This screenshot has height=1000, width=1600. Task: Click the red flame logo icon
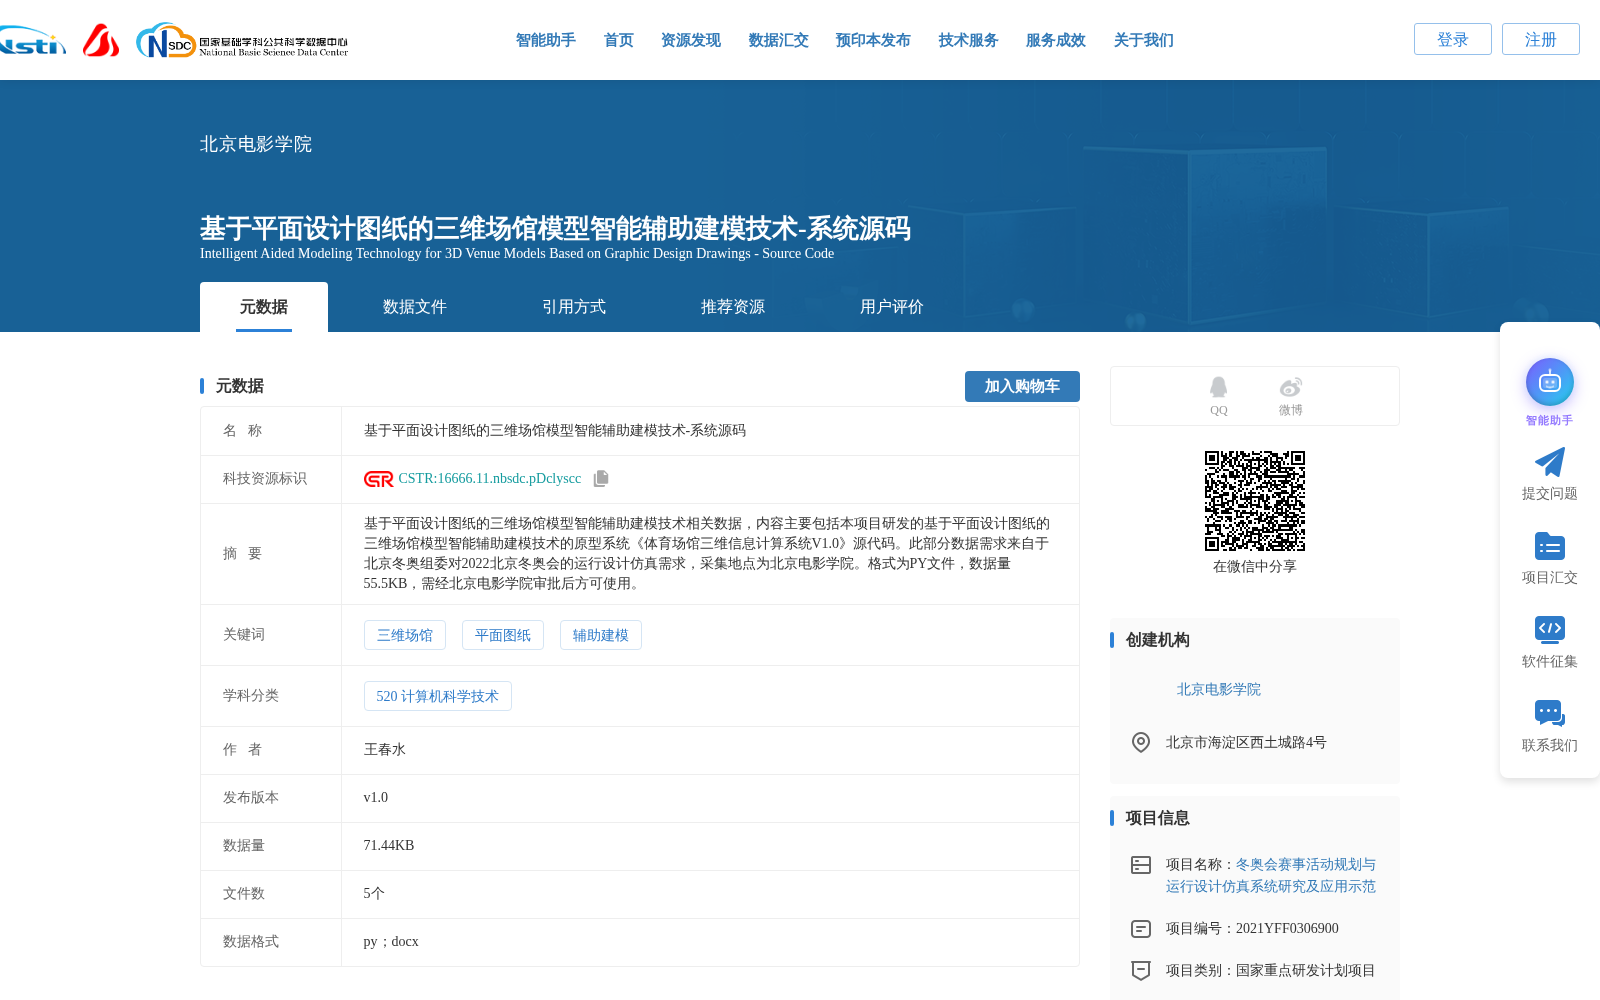pos(101,41)
